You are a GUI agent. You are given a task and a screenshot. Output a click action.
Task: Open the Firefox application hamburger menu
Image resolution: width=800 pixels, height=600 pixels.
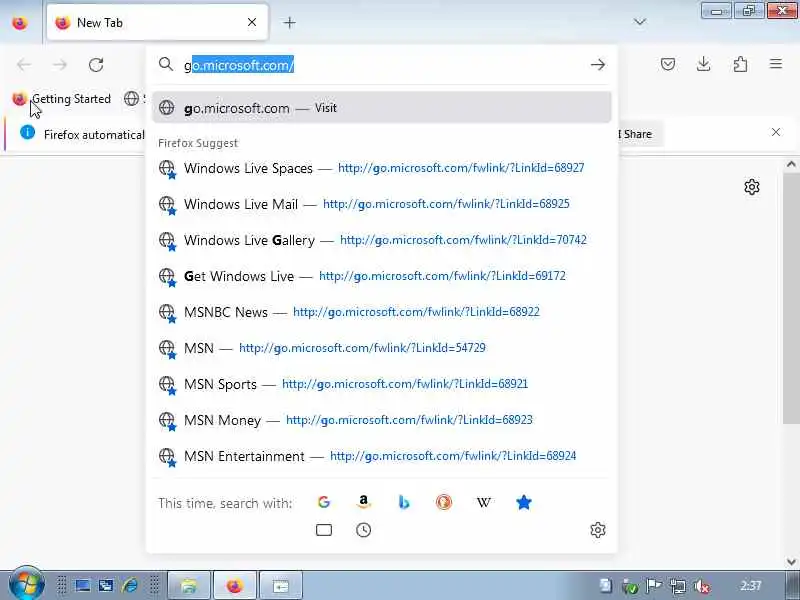[x=776, y=64]
